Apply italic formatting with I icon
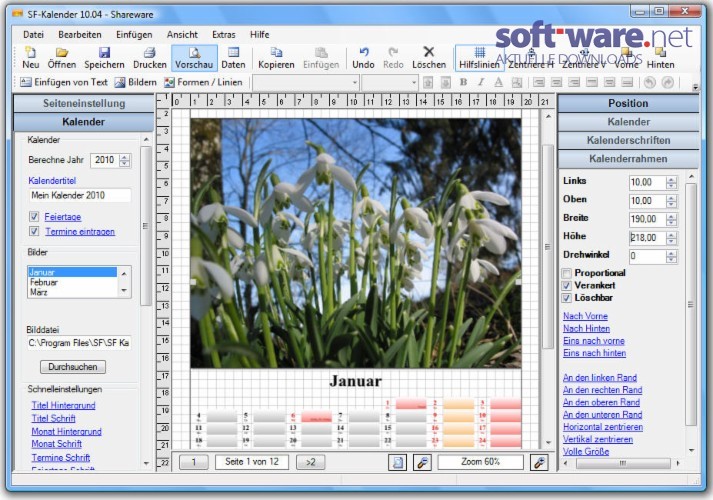713x500 pixels. point(481,82)
